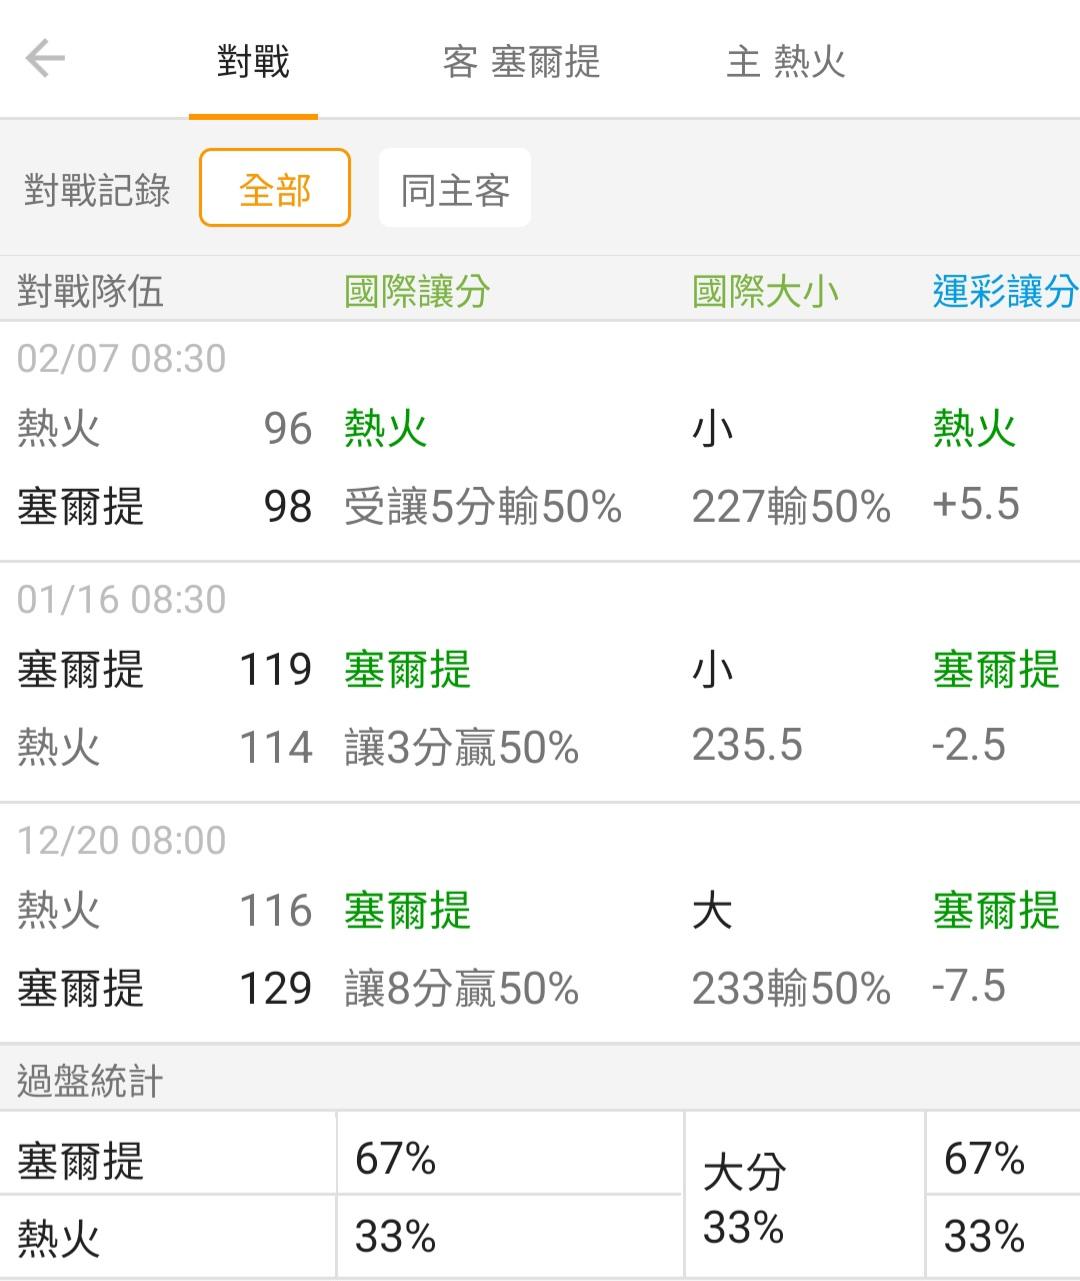
Task: Click 塞爾提 row in 過盤統計 table
Action: [x=81, y=1160]
